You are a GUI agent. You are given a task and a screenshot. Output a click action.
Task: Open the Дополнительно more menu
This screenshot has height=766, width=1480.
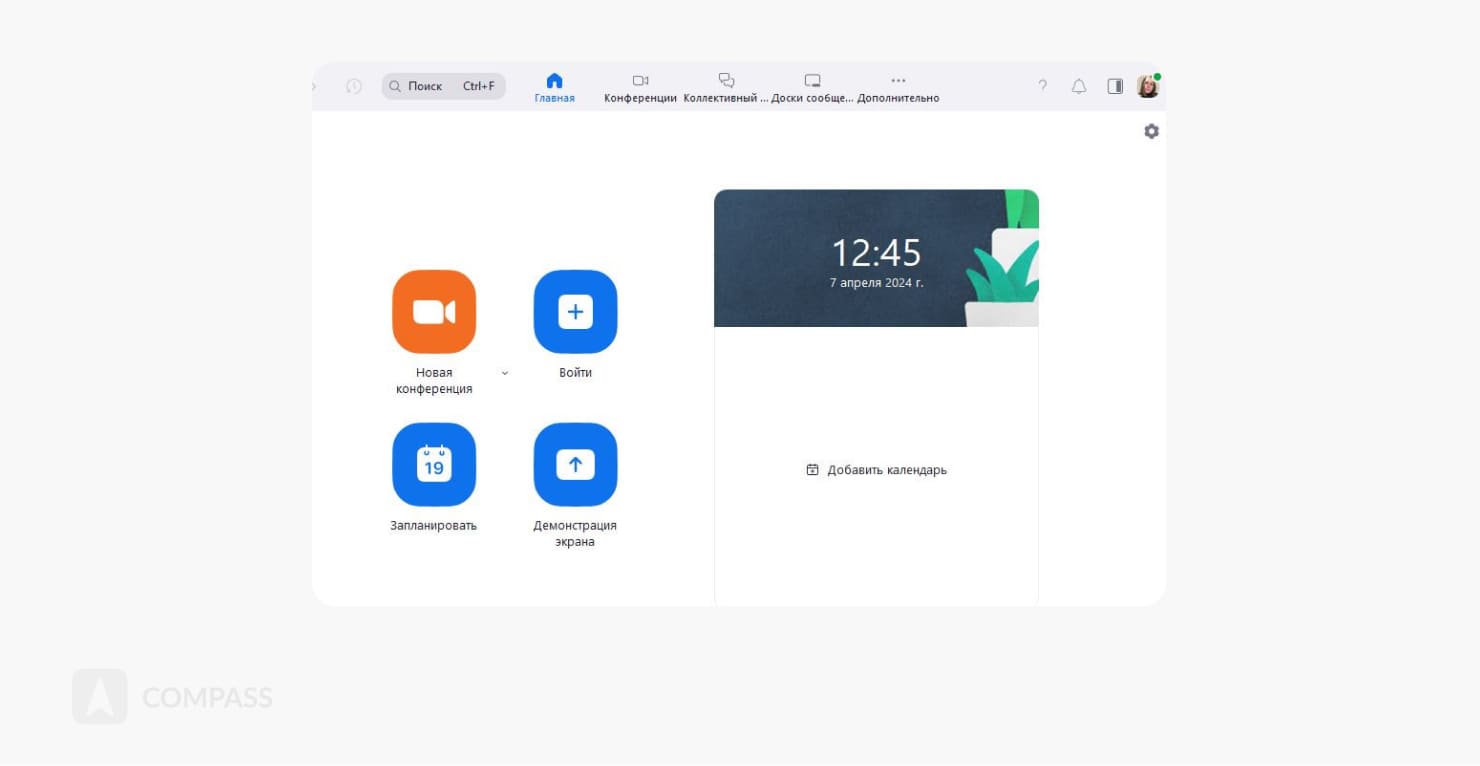[898, 88]
